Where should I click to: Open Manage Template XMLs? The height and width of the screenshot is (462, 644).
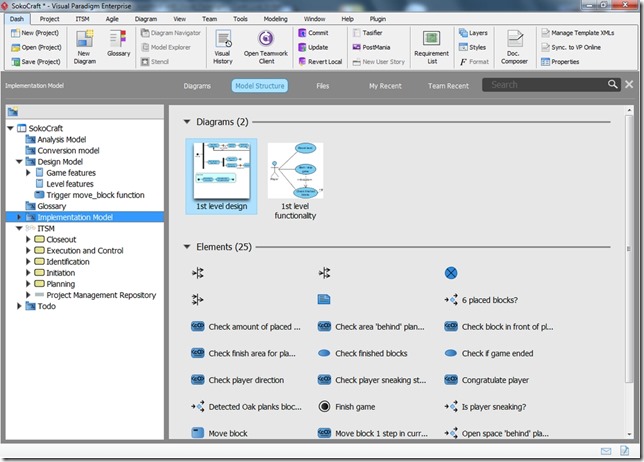click(x=577, y=33)
